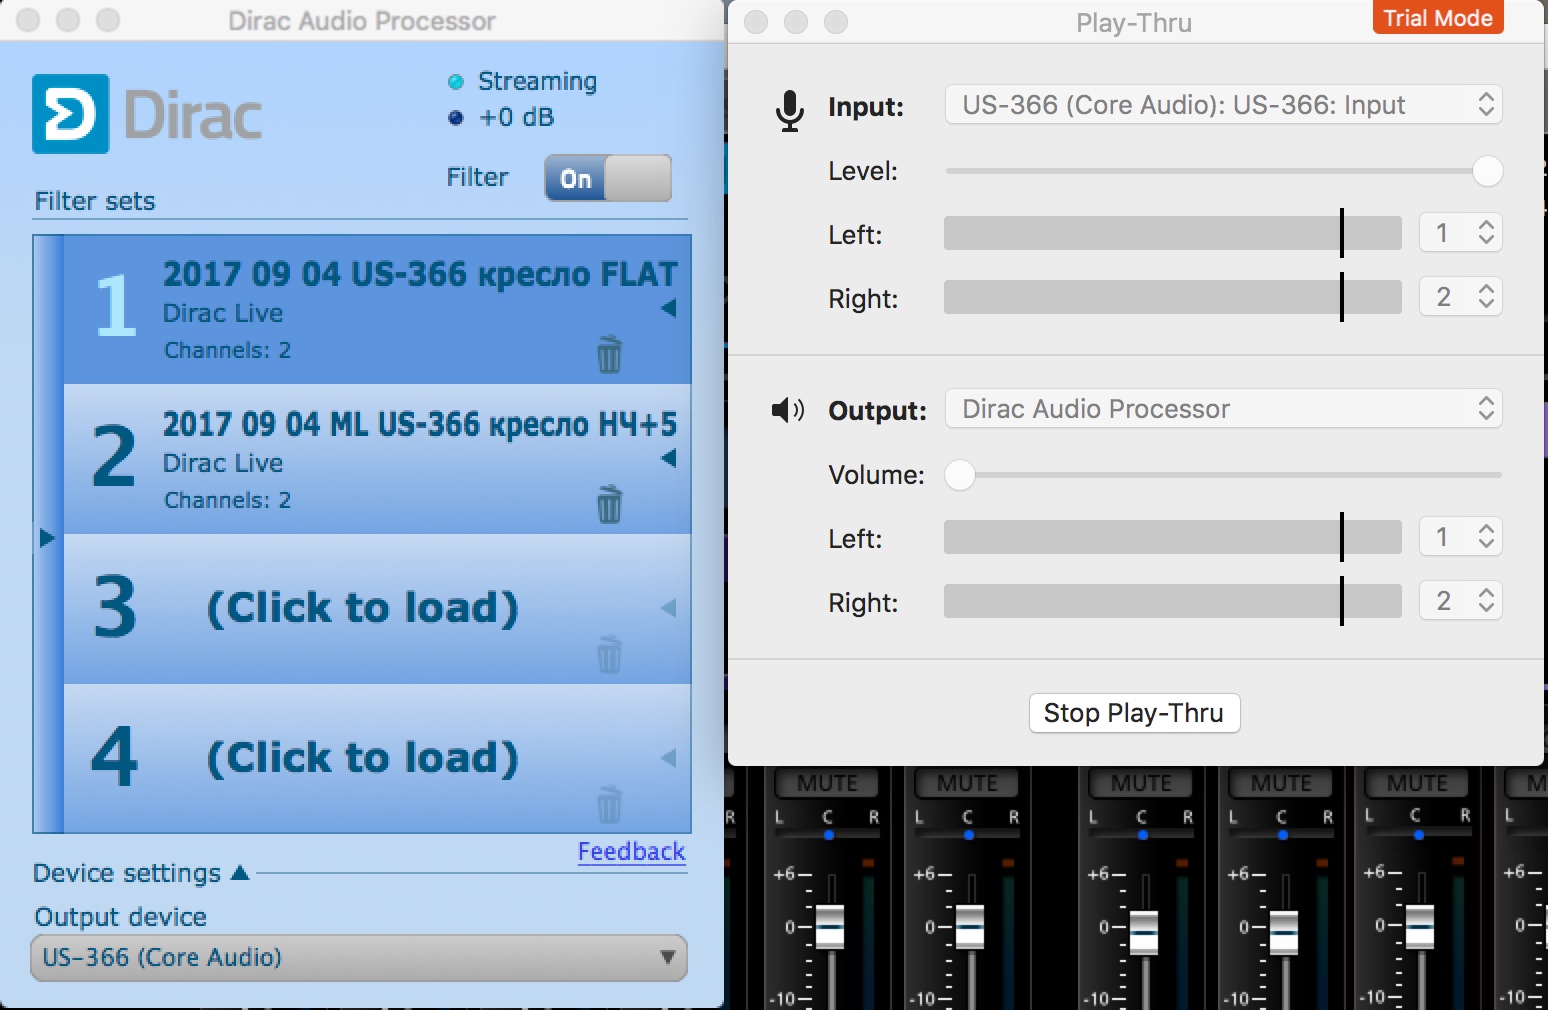Click arrow icon on empty slot 3
This screenshot has height=1010, width=1548.
click(x=669, y=608)
